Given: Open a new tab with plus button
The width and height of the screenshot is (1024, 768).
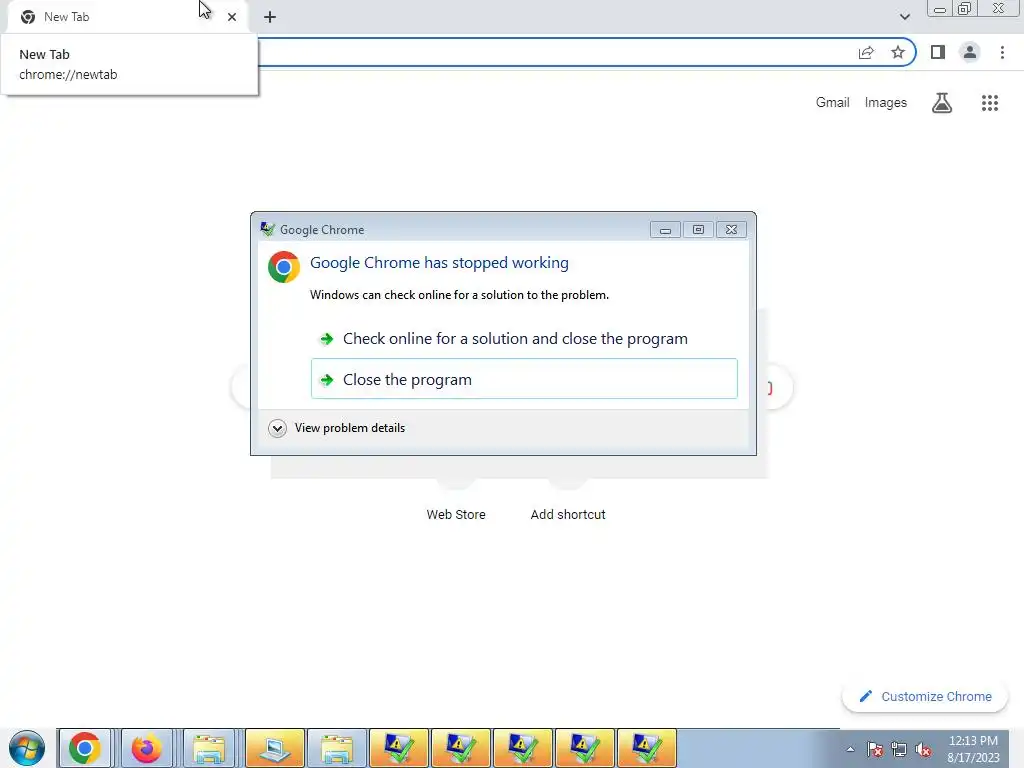Looking at the screenshot, I should pyautogui.click(x=270, y=17).
